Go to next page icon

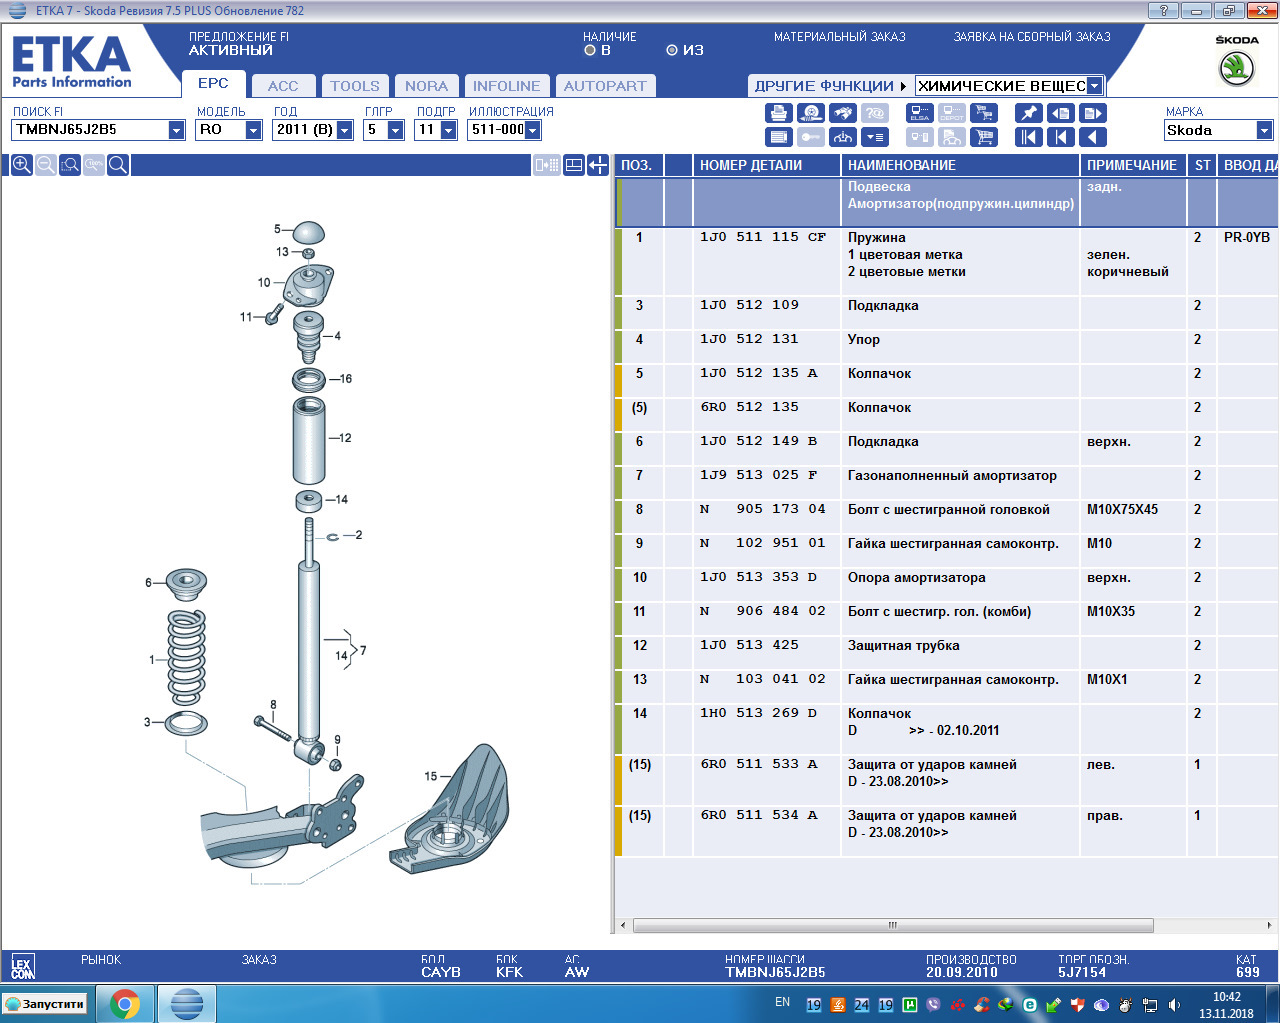[x=1092, y=113]
